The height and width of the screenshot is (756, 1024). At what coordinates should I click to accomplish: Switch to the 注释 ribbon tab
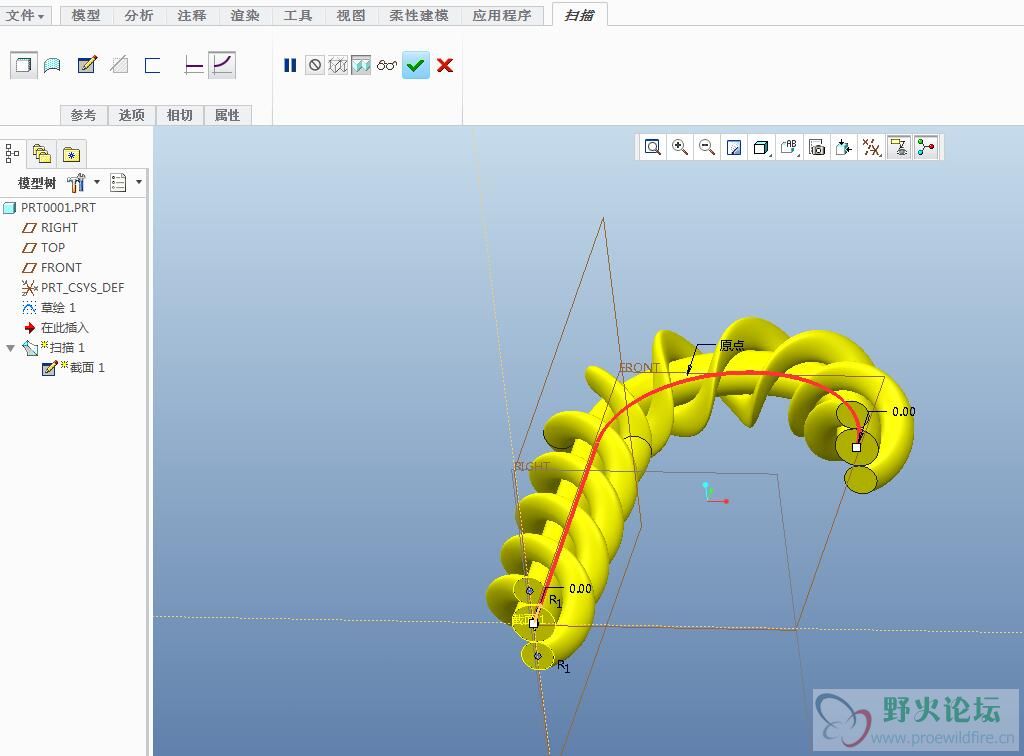pyautogui.click(x=192, y=15)
